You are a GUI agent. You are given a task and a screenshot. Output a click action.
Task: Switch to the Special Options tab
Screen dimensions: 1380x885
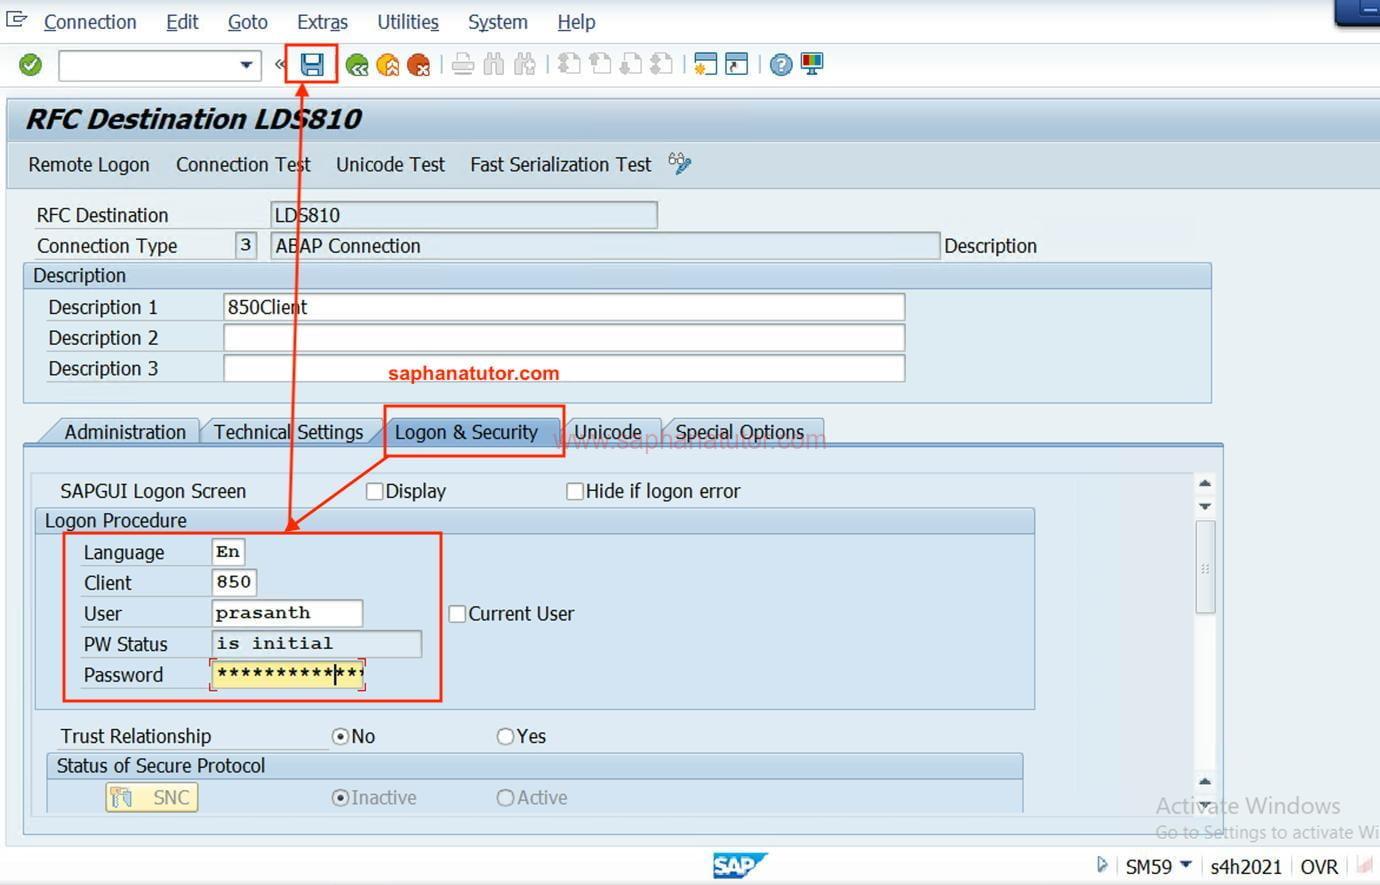(740, 432)
